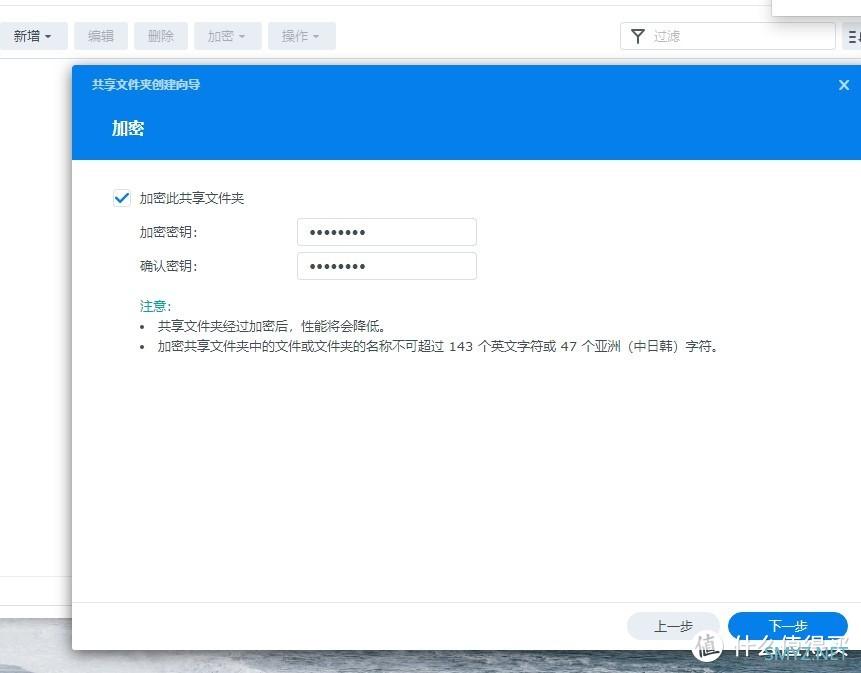
Task: Click the 加密 wizard step heading
Action: click(128, 128)
